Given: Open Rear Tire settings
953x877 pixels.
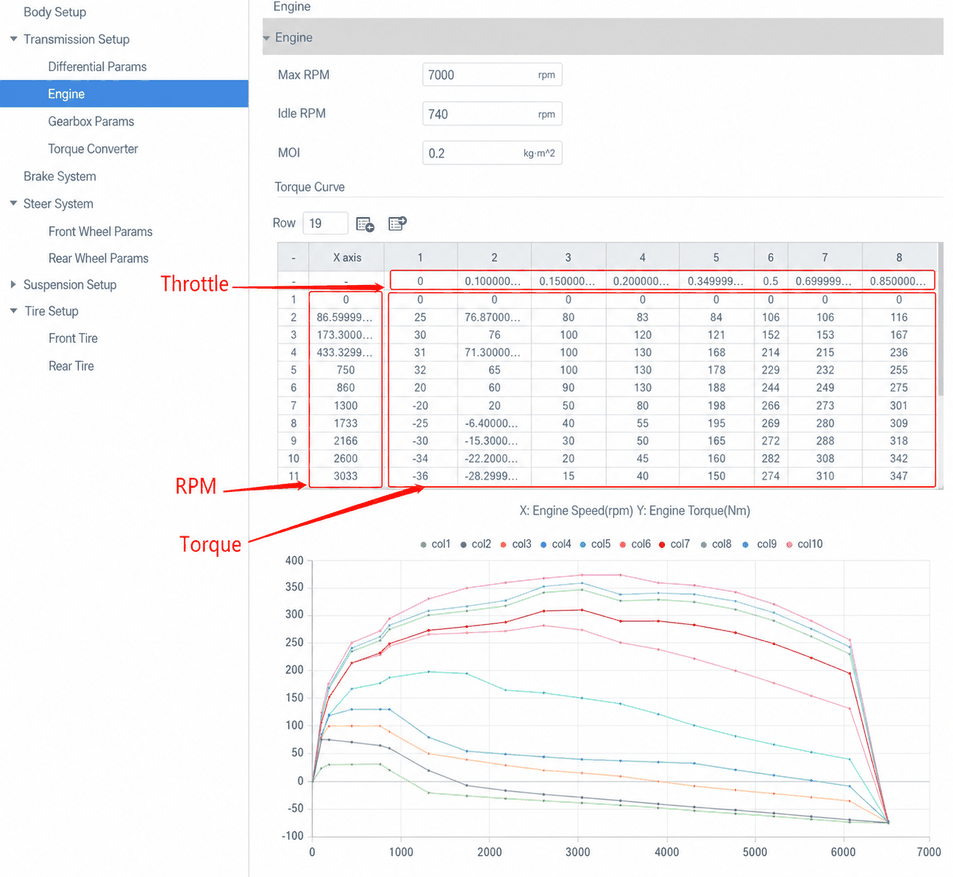Looking at the screenshot, I should click(71, 366).
